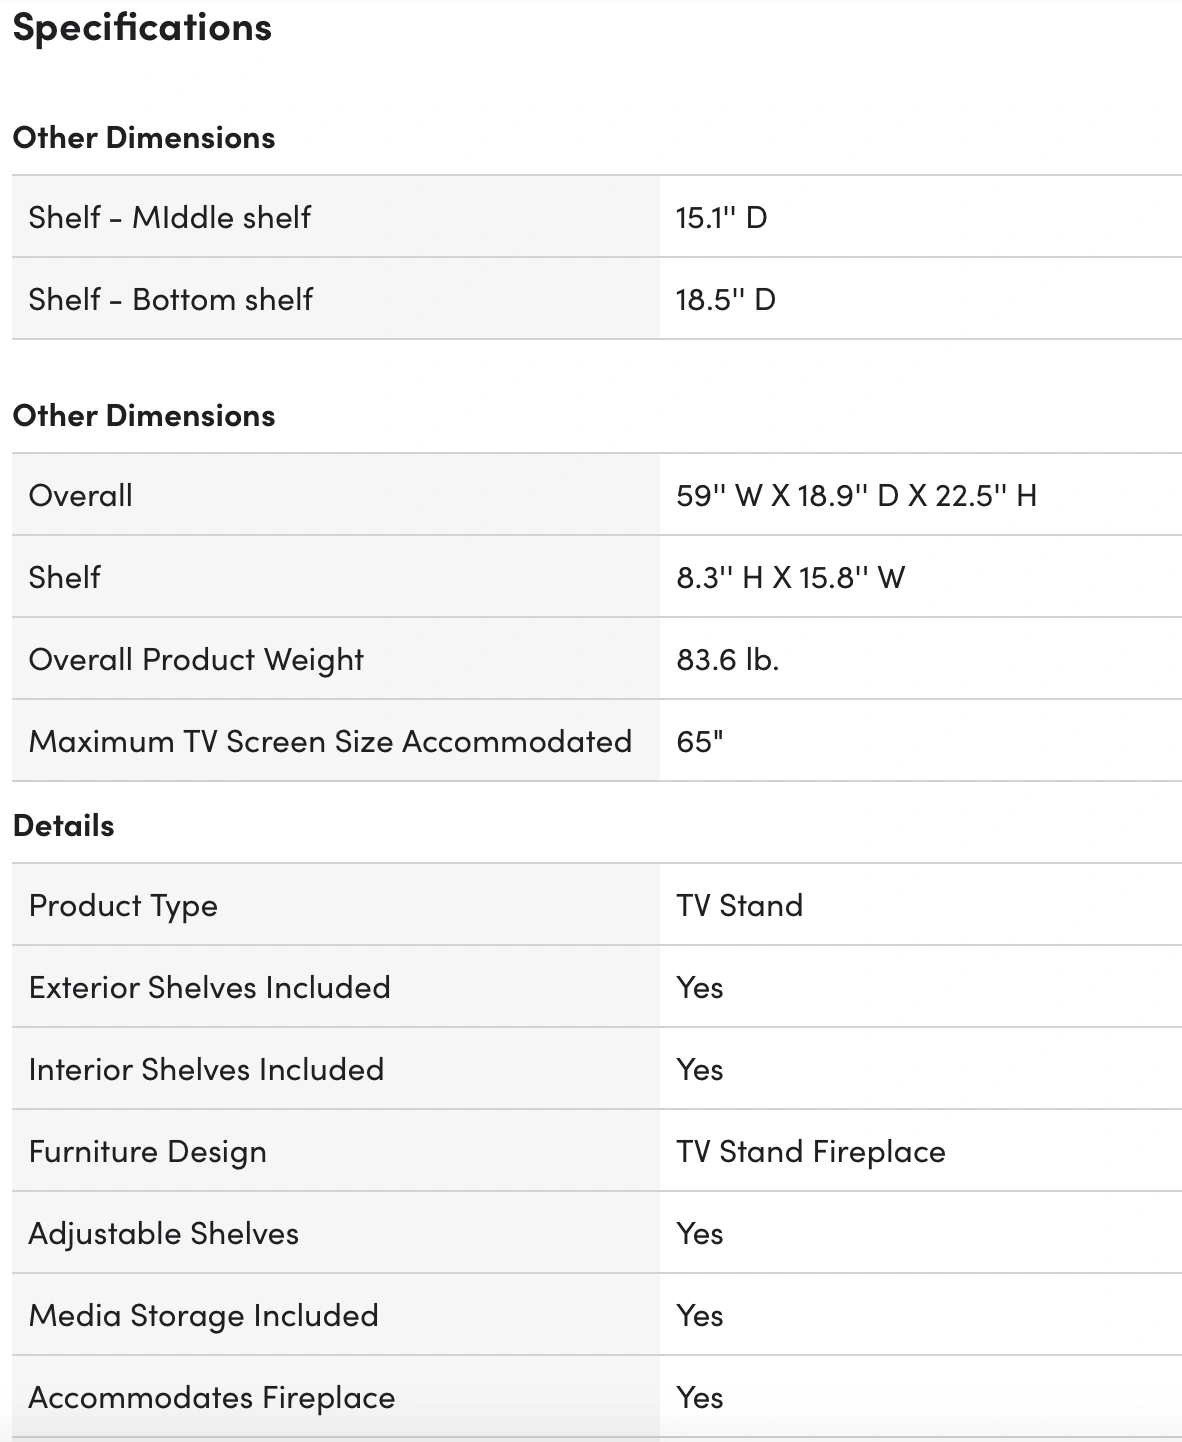The height and width of the screenshot is (1442, 1182).
Task: Click the Overall Product Weight label
Action: [196, 659]
